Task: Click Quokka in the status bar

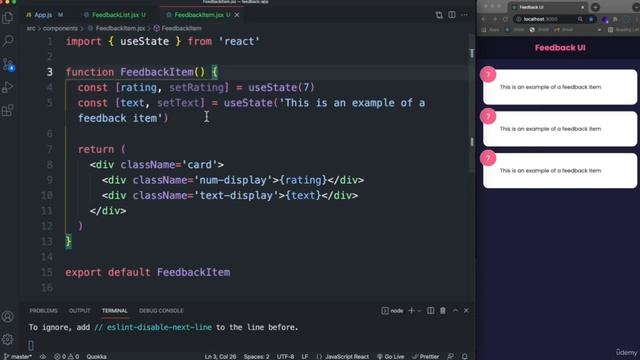Action: (96, 356)
